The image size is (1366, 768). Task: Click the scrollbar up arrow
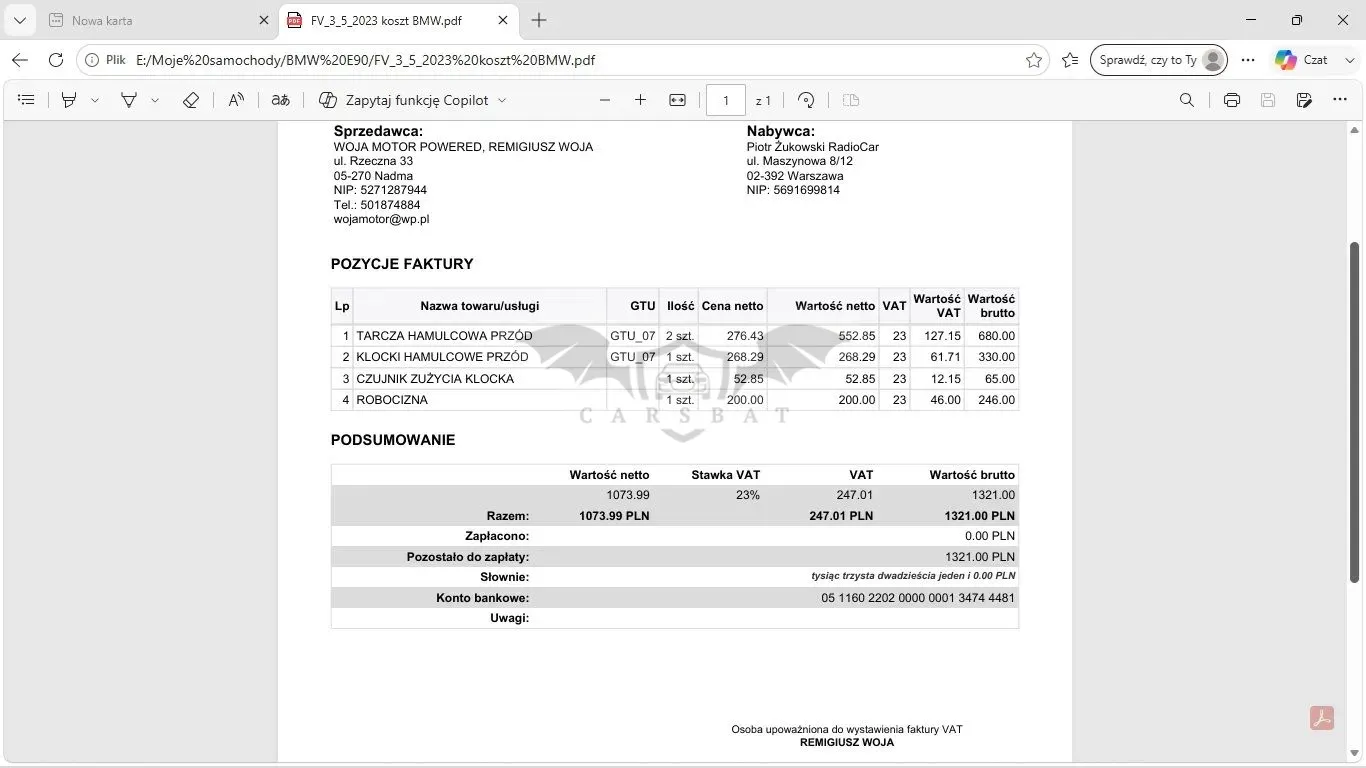point(1355,130)
